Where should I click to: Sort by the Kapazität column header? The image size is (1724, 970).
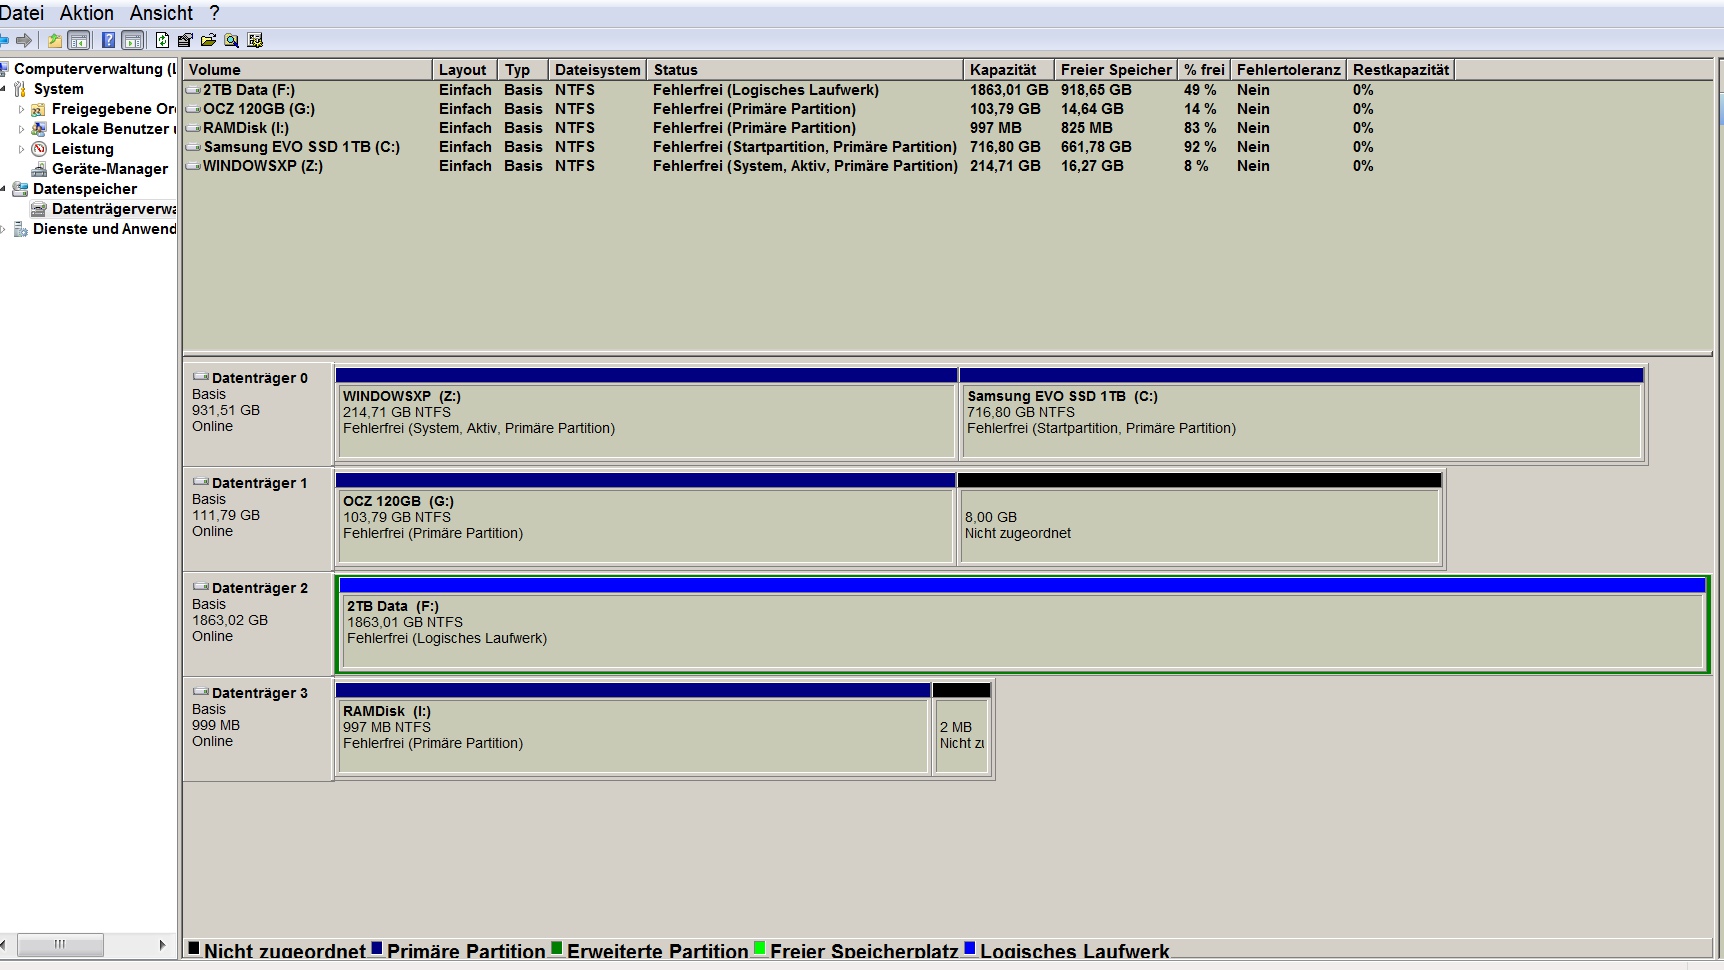(1008, 69)
